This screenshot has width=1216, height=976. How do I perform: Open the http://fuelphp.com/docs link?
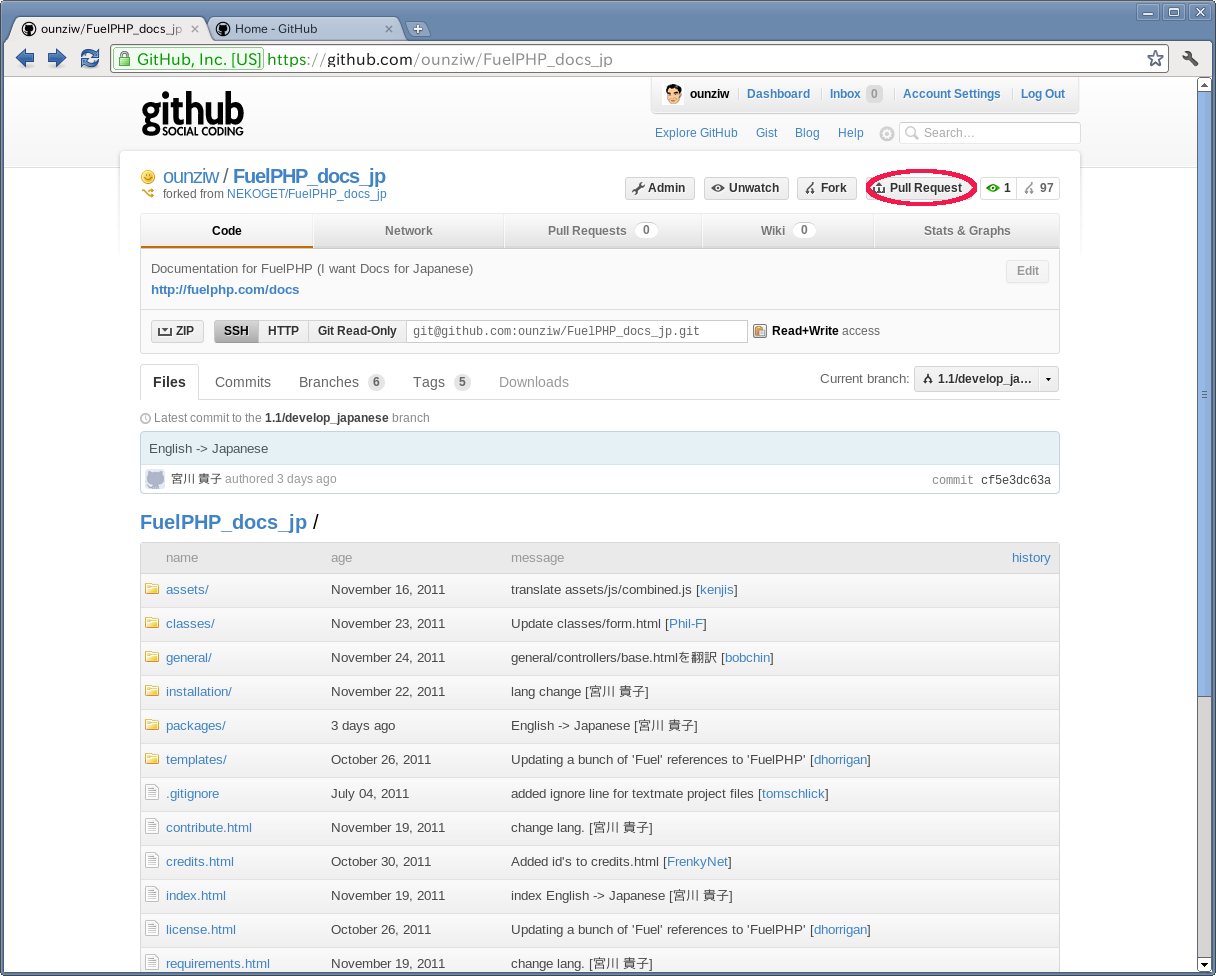coord(225,290)
